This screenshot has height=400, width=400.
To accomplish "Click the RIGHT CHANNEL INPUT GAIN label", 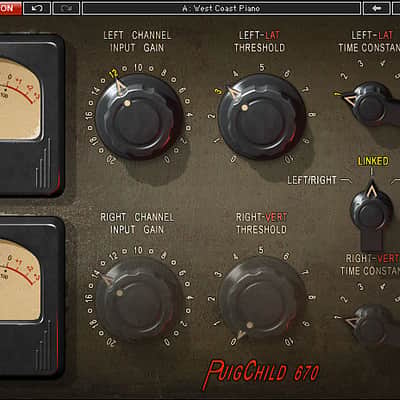I will click(x=137, y=223).
